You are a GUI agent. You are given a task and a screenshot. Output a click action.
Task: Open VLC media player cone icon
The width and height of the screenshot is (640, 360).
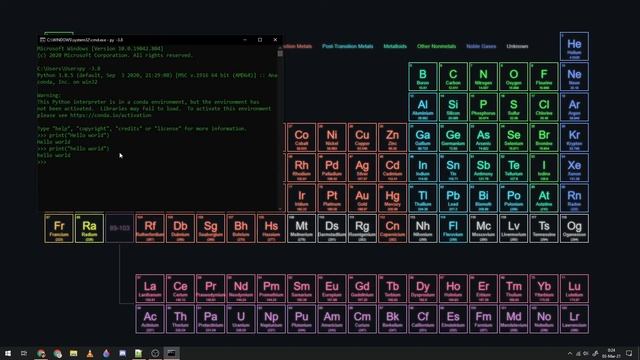90,353
